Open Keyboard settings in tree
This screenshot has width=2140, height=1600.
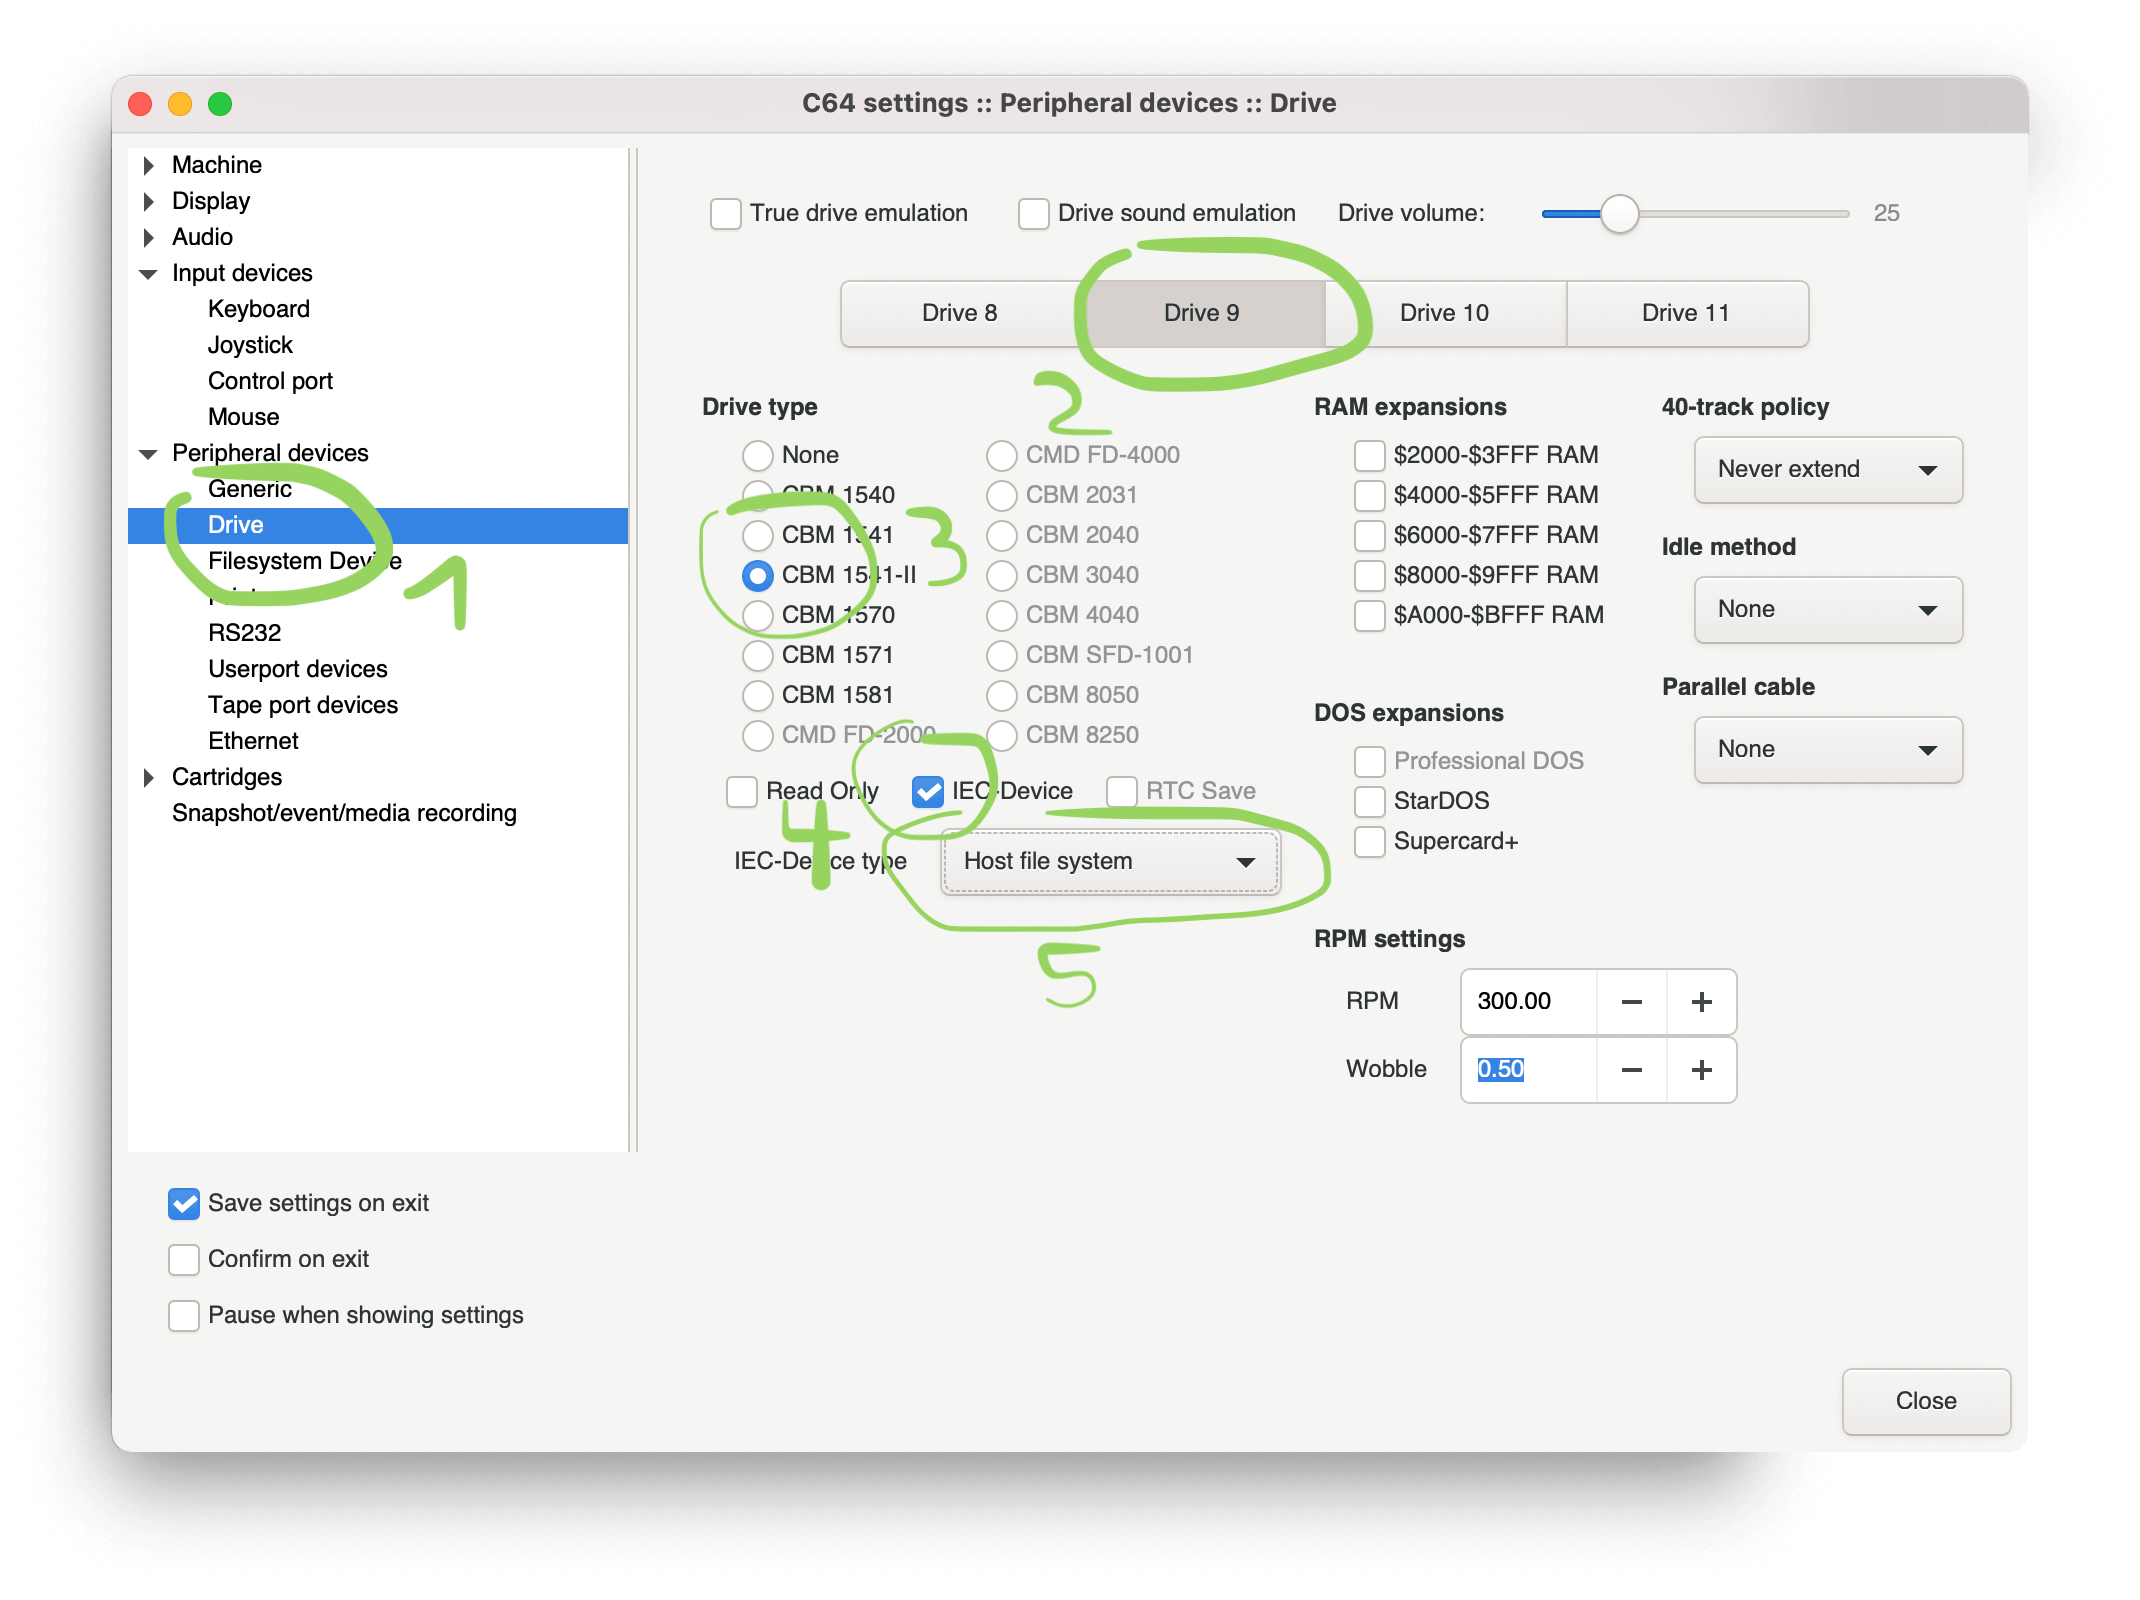tap(259, 309)
